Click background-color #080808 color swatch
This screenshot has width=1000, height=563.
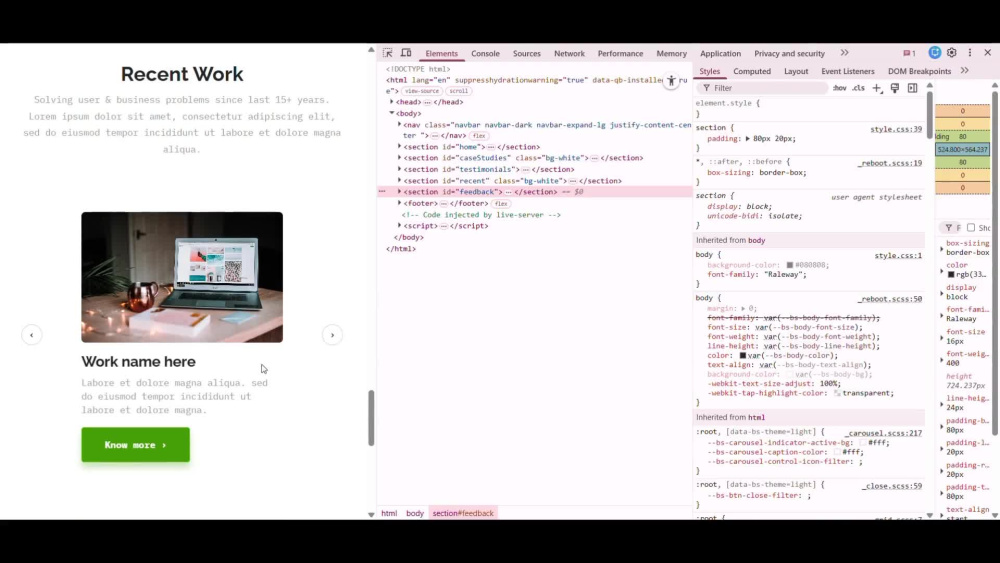click(x=790, y=265)
